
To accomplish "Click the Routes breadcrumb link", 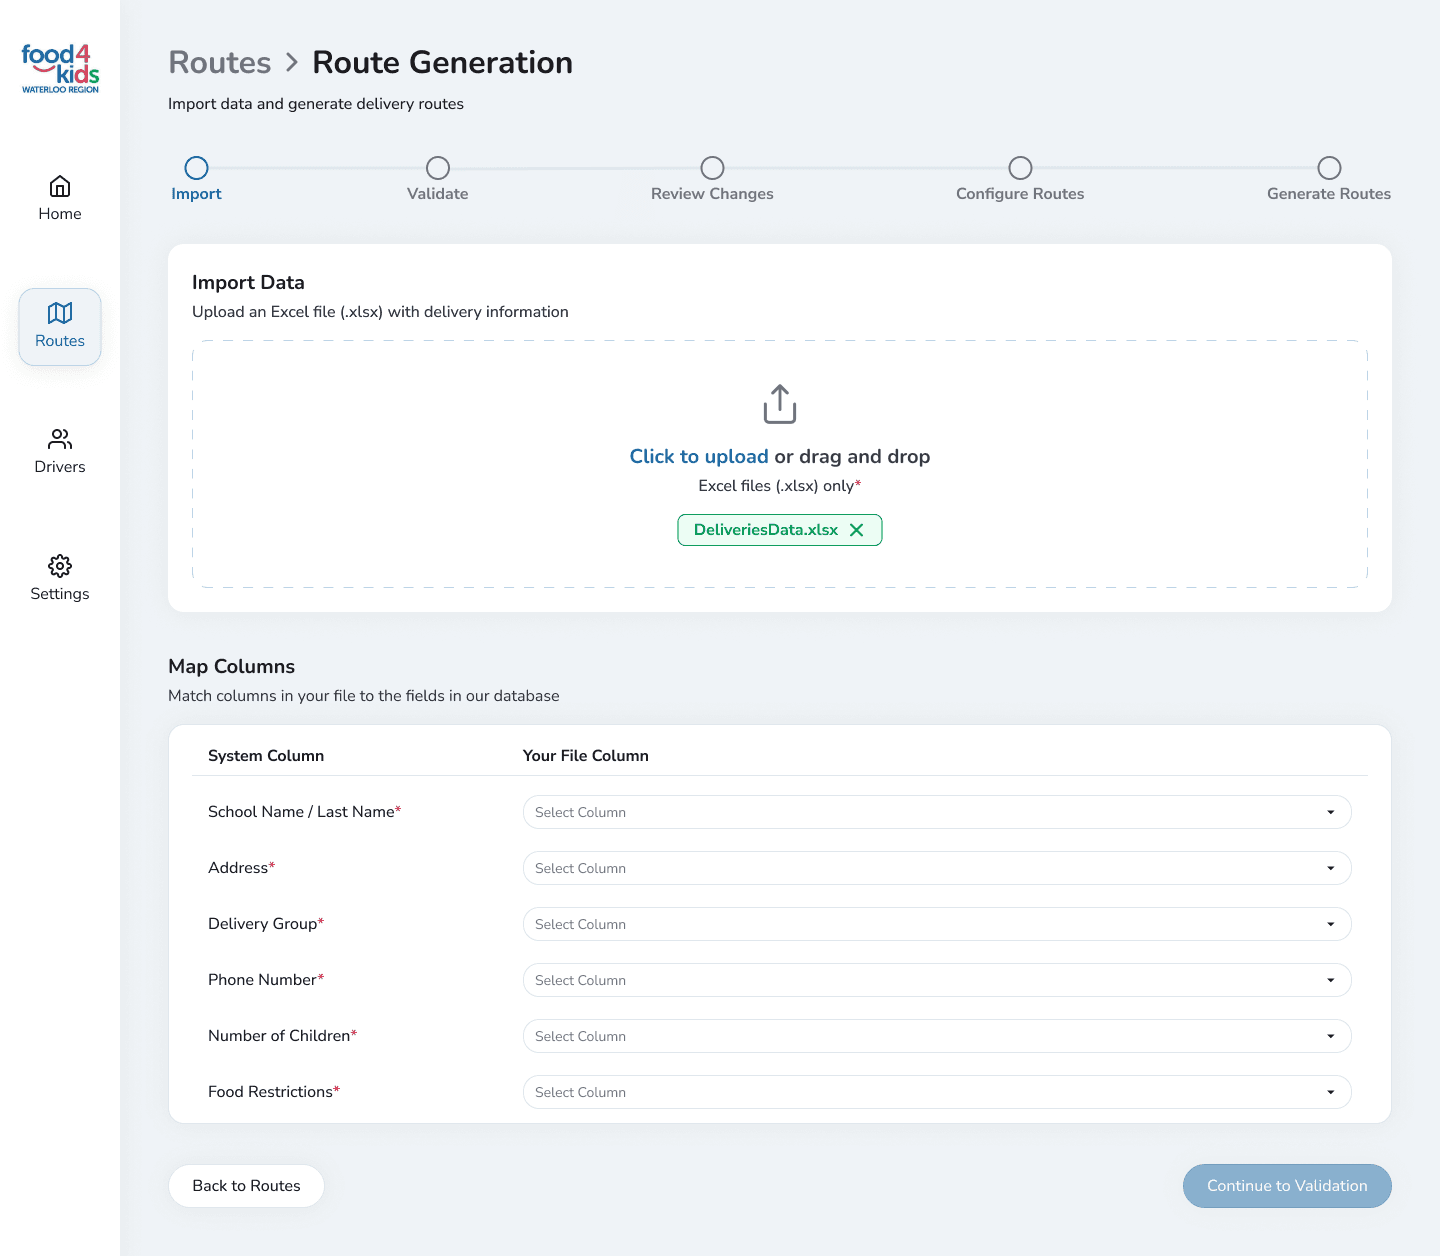I will (220, 62).
